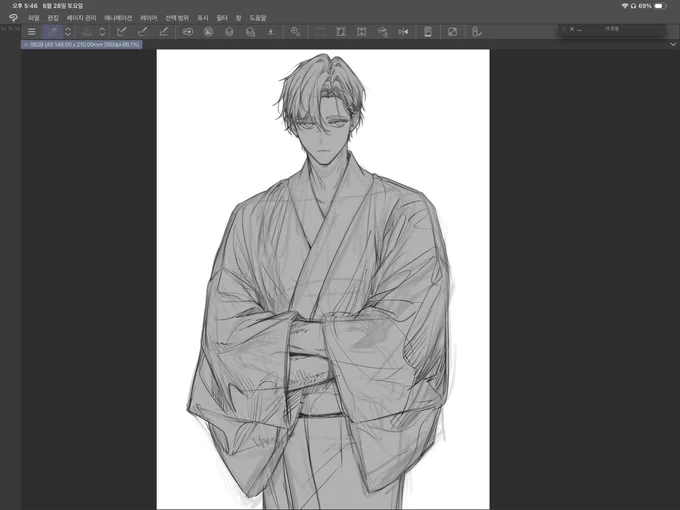Open the 애니메이션 menu
Image resolution: width=680 pixels, height=510 pixels.
point(118,18)
